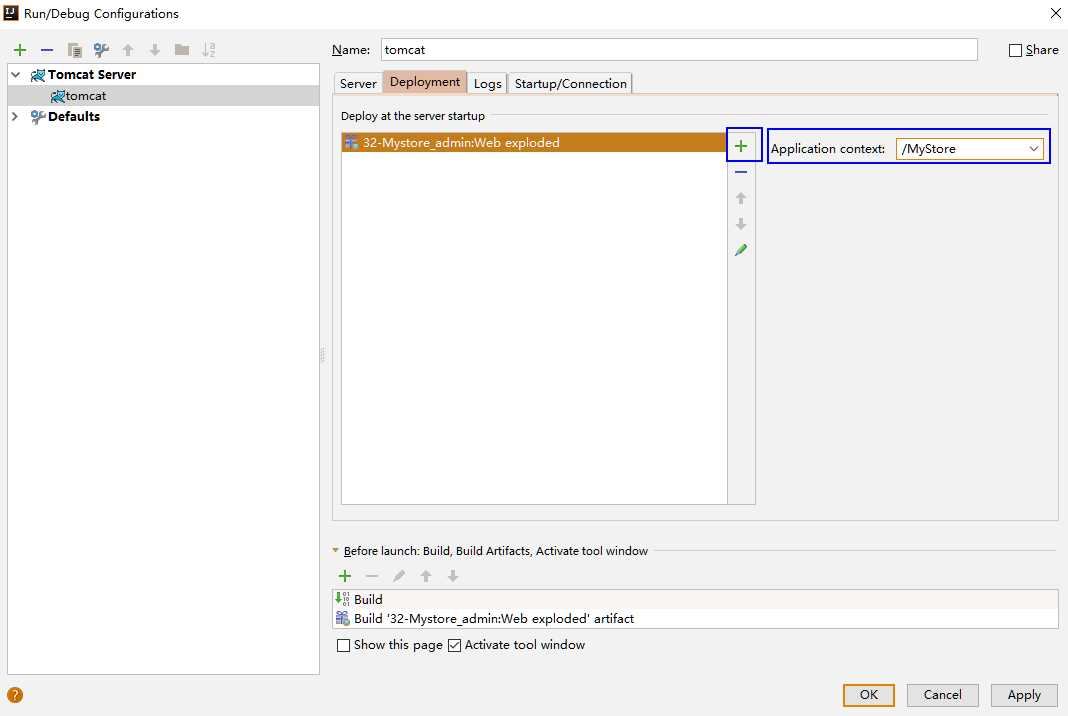Move before-launch task down
Image resolution: width=1068 pixels, height=716 pixels.
[453, 576]
